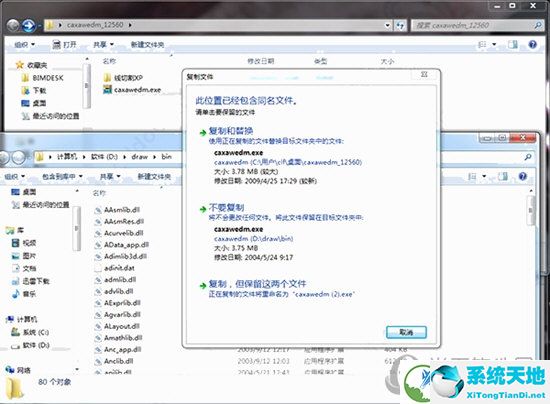
Task: Click search magnifier in bin window
Action: click(x=528, y=157)
